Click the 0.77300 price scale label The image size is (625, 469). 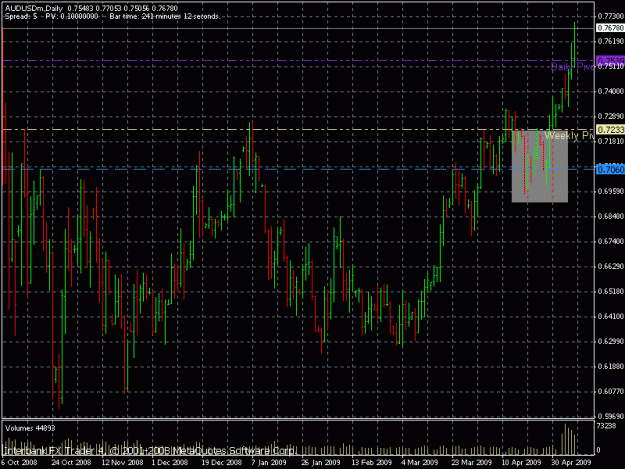pyautogui.click(x=611, y=16)
